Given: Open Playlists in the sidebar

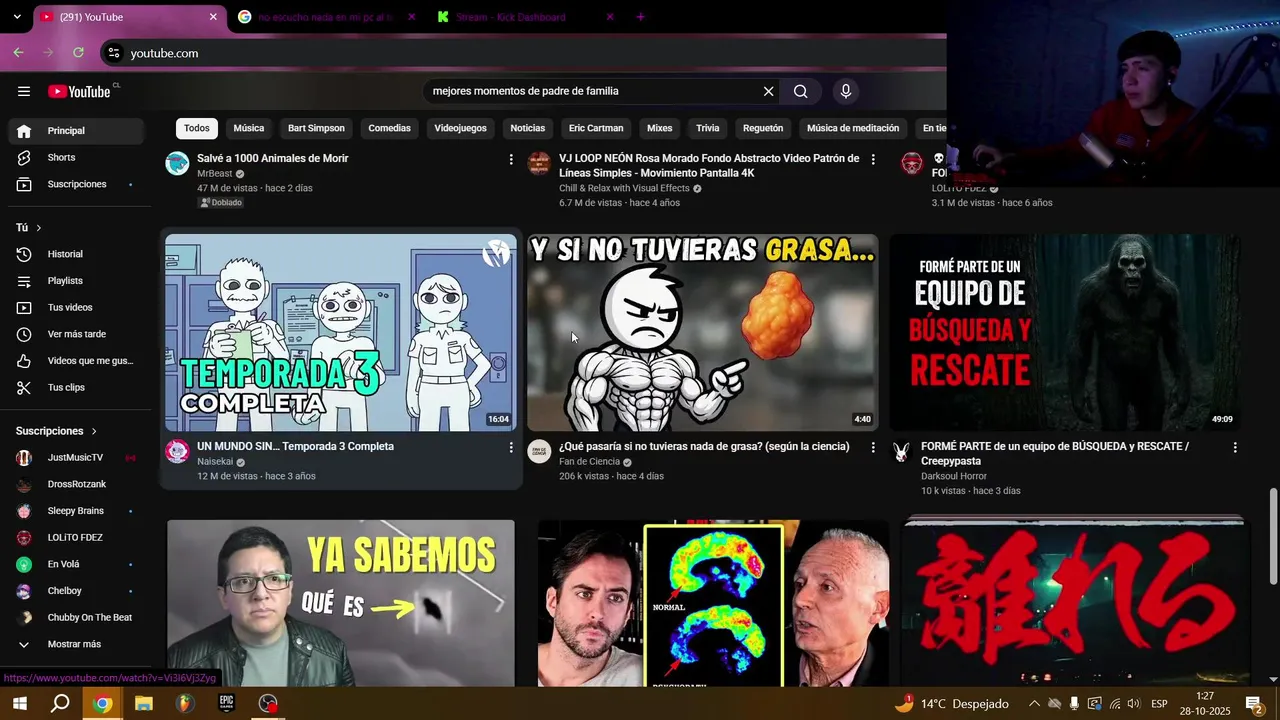Looking at the screenshot, I should (76, 281).
